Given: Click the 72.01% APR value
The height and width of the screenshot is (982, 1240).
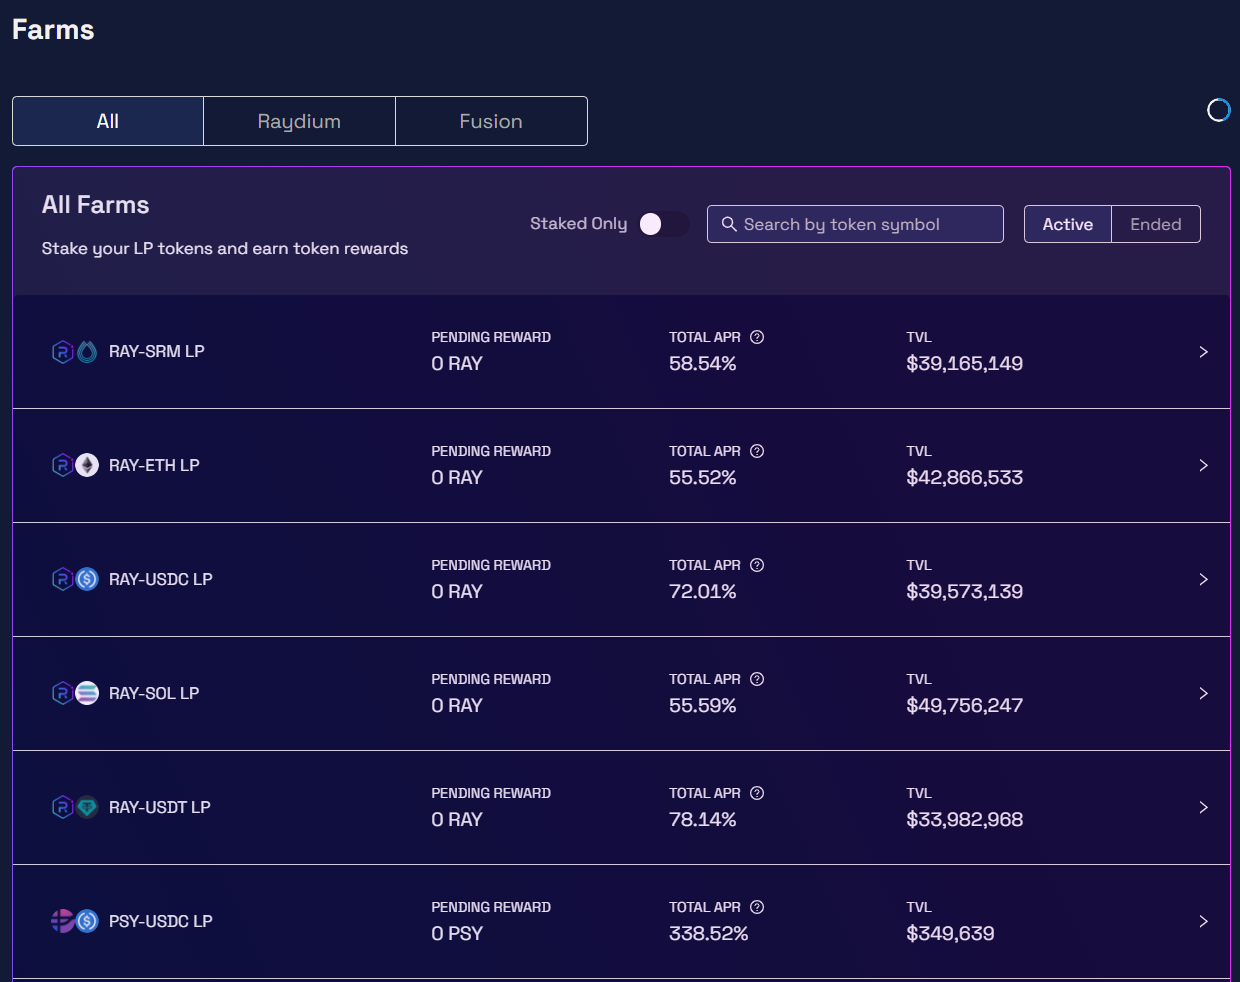Looking at the screenshot, I should click(703, 592).
